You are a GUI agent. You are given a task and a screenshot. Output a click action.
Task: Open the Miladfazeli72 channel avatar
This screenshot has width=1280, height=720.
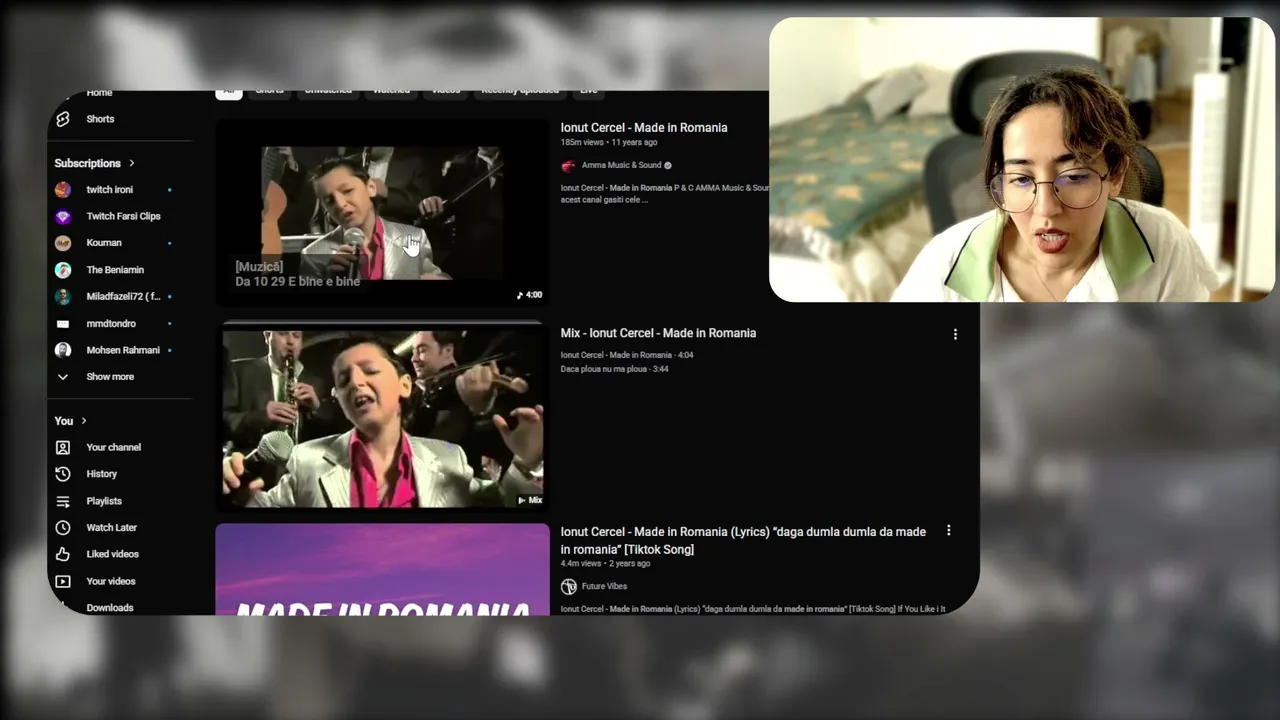click(x=63, y=297)
